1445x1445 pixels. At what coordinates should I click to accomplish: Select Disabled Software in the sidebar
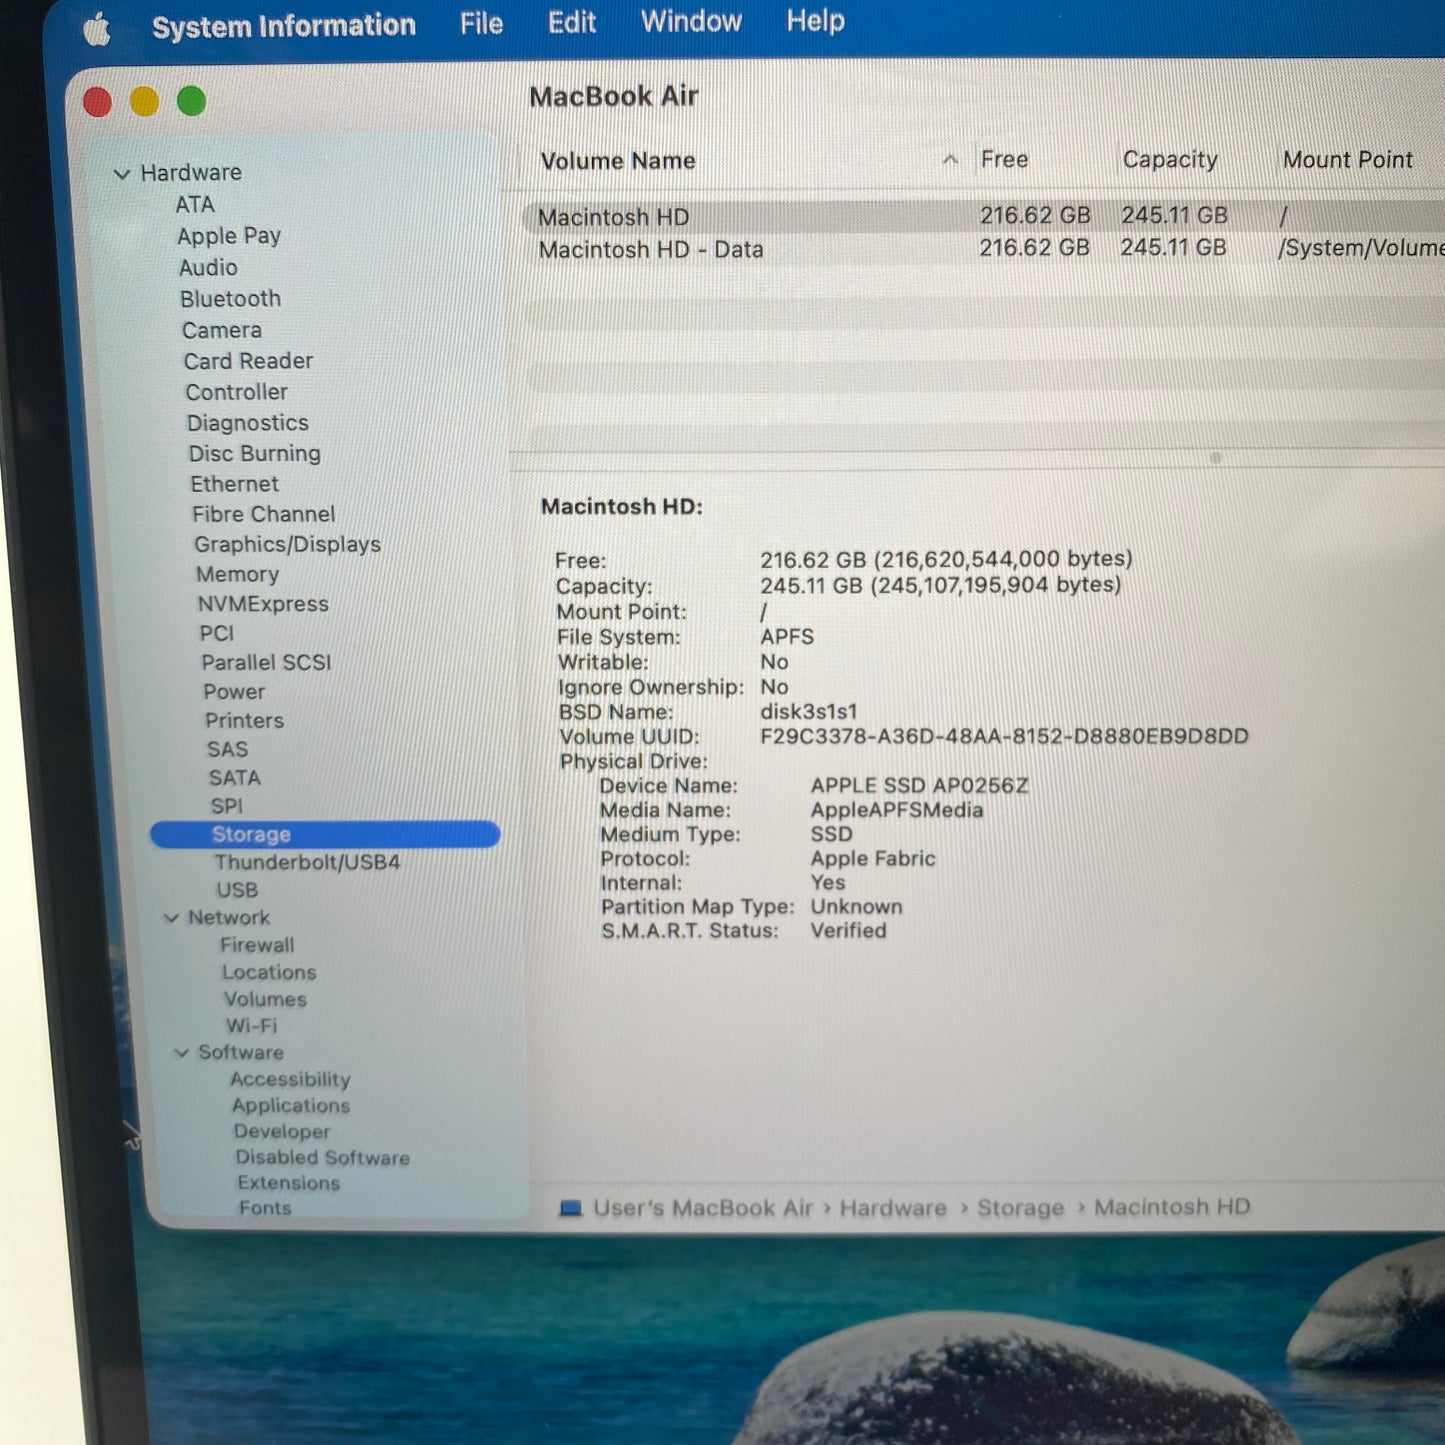tap(323, 1158)
